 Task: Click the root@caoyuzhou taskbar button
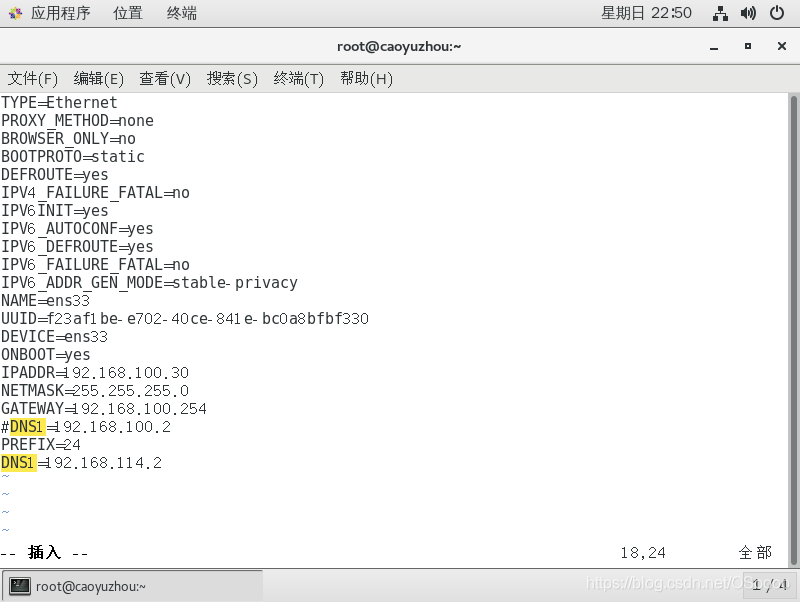tap(133, 586)
